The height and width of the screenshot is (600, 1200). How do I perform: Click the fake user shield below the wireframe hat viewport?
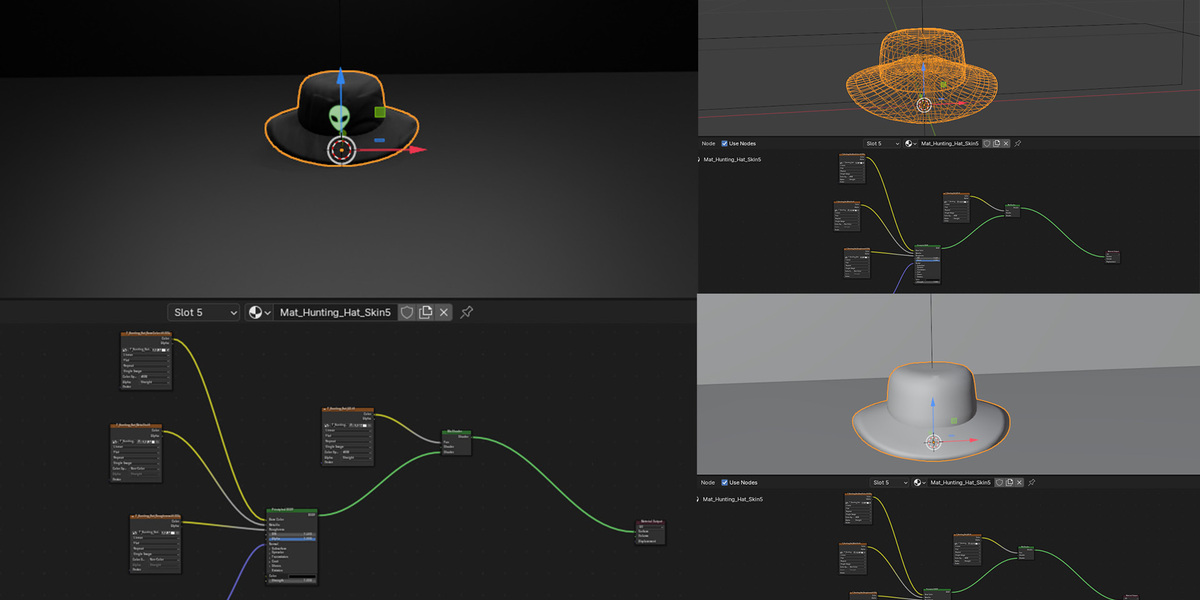[x=987, y=144]
